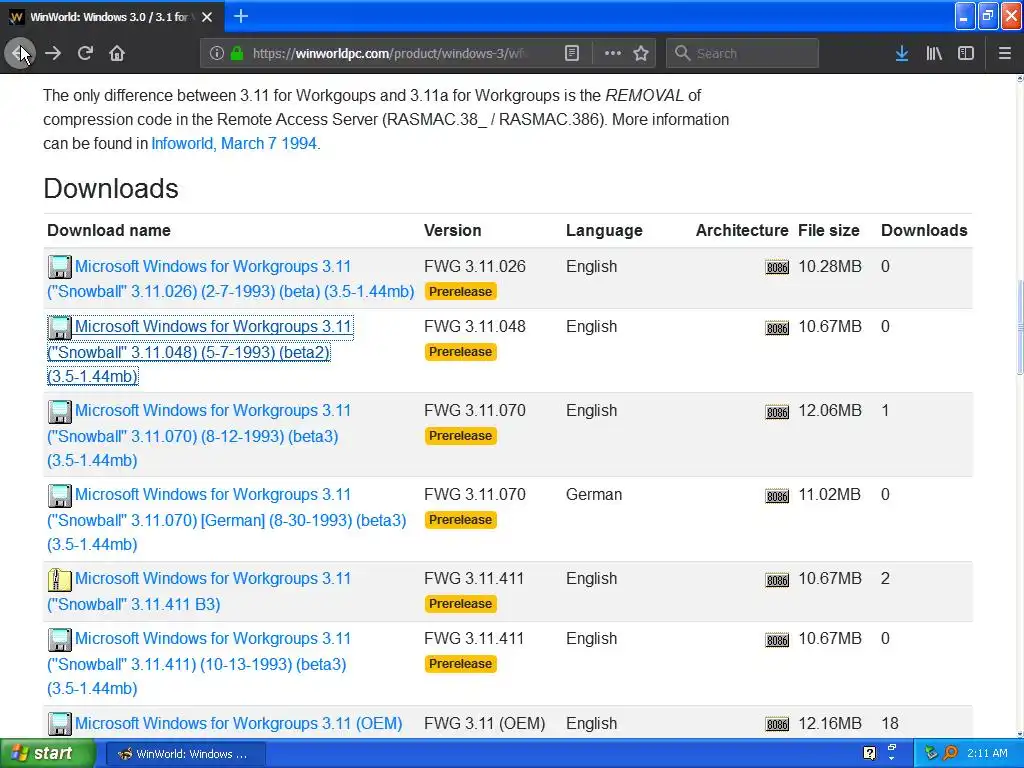This screenshot has width=1024, height=768.
Task: Click floppy icon beside 3.11.411 (10-13-1993)
Action: pos(59,639)
